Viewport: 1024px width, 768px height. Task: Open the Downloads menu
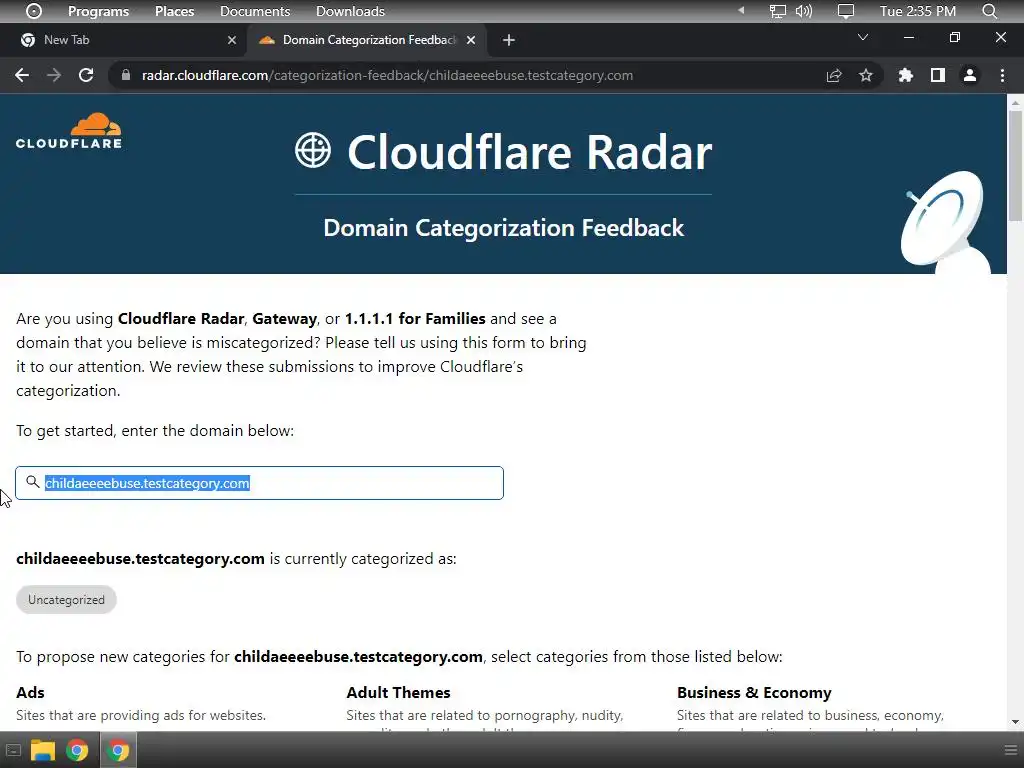[x=350, y=11]
